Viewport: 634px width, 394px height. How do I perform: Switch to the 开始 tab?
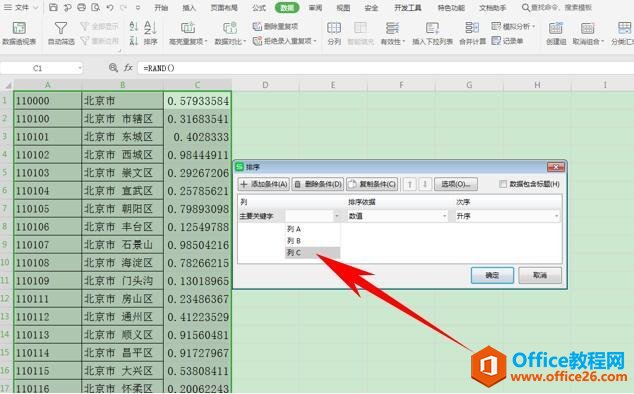coord(161,8)
